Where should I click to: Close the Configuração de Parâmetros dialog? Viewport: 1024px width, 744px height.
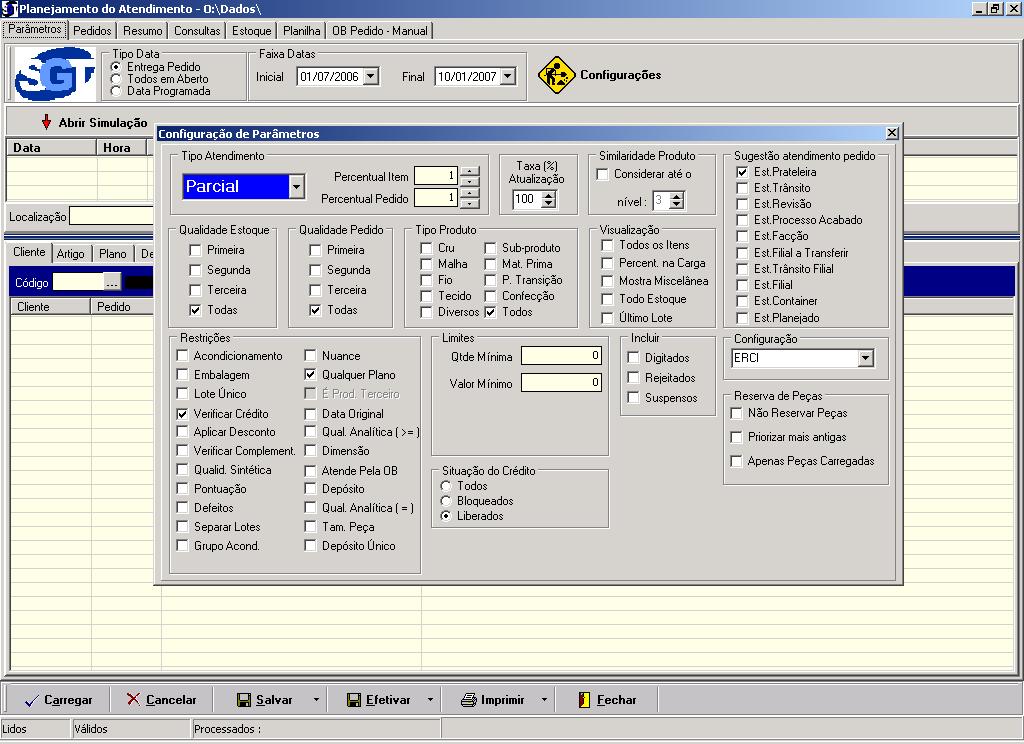click(892, 133)
